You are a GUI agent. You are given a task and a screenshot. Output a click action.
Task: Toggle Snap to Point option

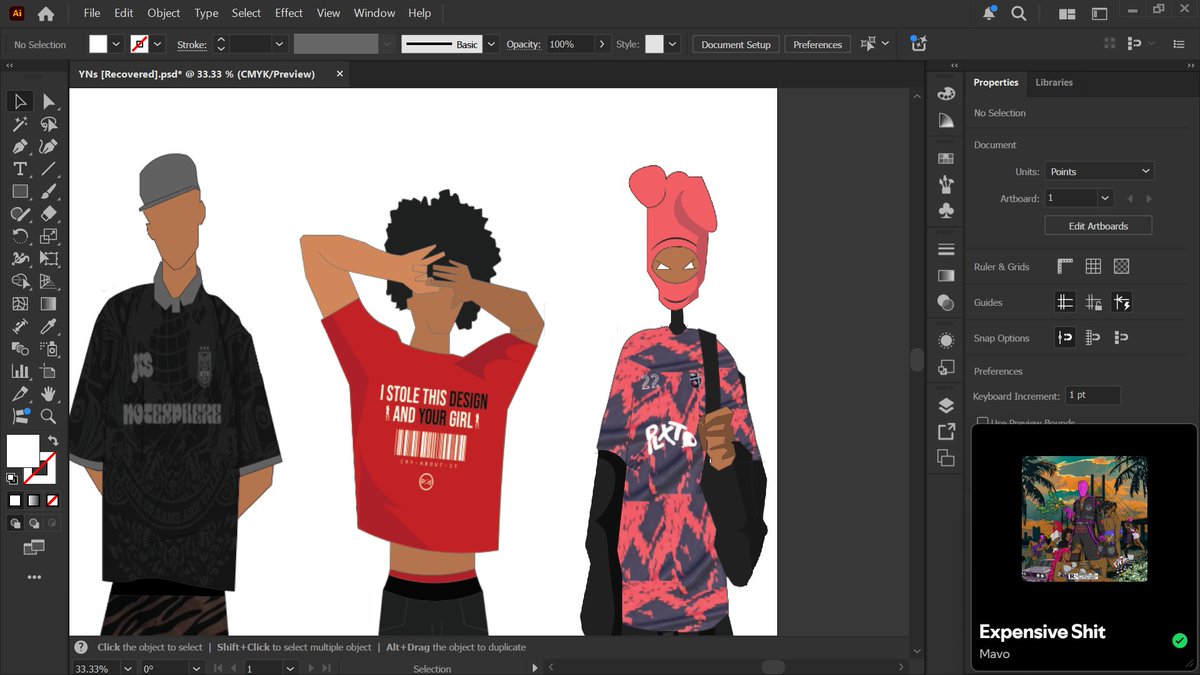pyautogui.click(x=1065, y=338)
